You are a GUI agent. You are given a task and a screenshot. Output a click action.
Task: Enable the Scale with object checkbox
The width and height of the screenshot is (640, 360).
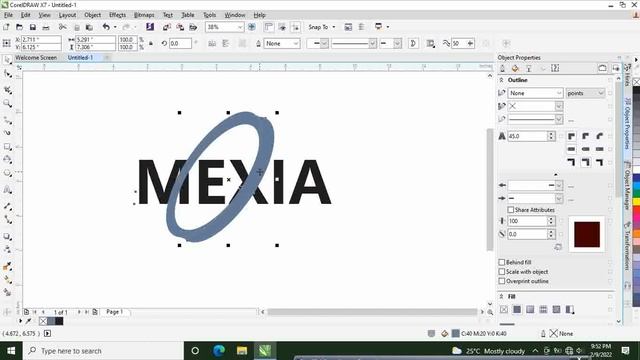pyautogui.click(x=502, y=272)
